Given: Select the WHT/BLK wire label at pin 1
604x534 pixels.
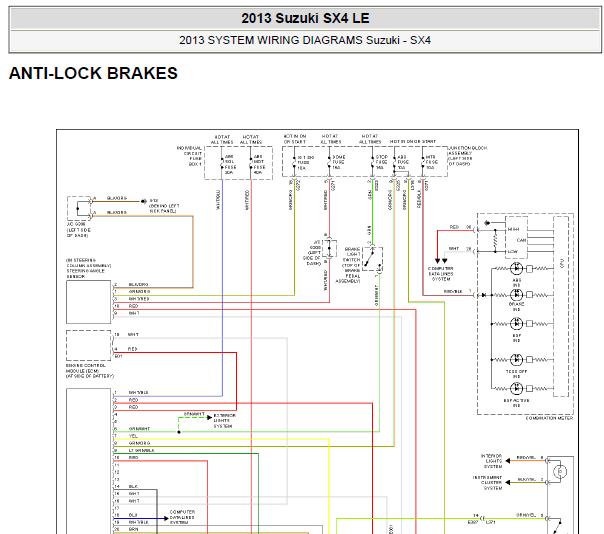Looking at the screenshot, I should pyautogui.click(x=138, y=393).
